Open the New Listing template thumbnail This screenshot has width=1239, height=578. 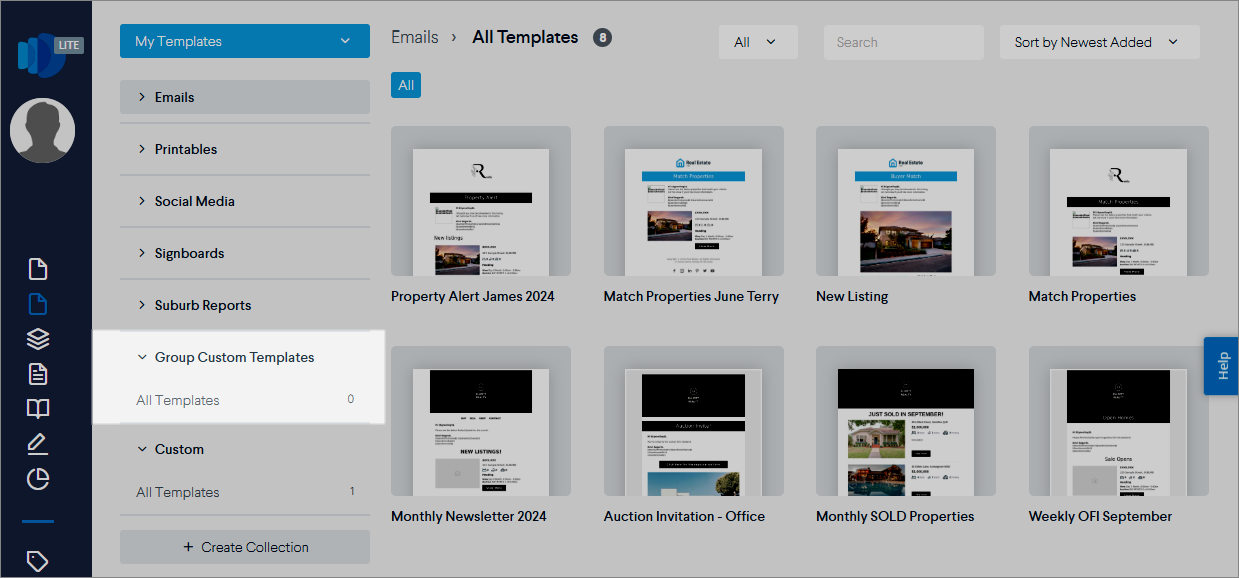tap(906, 201)
